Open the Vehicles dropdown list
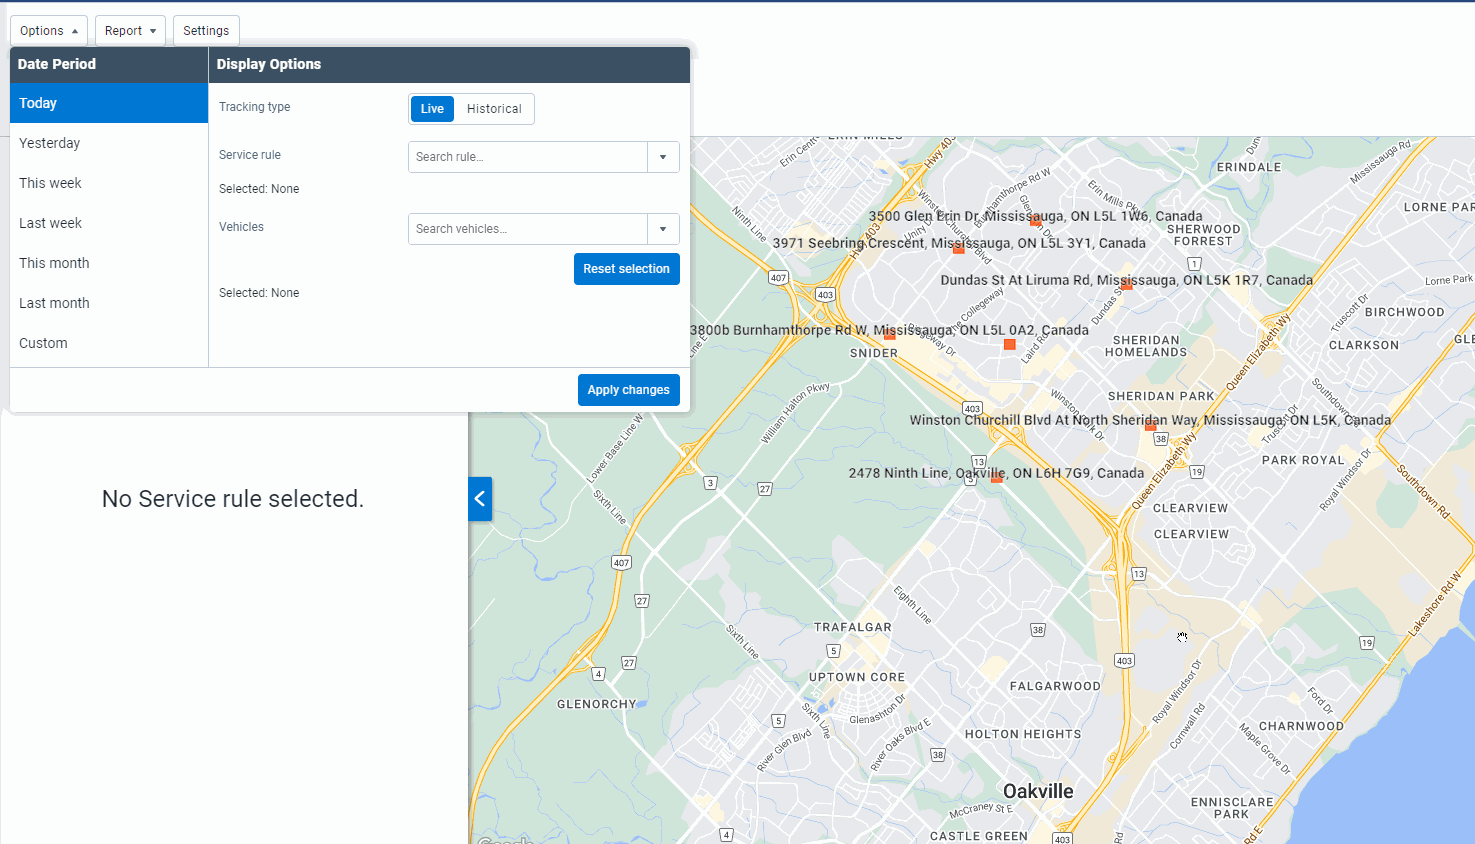1475x844 pixels. pos(663,229)
